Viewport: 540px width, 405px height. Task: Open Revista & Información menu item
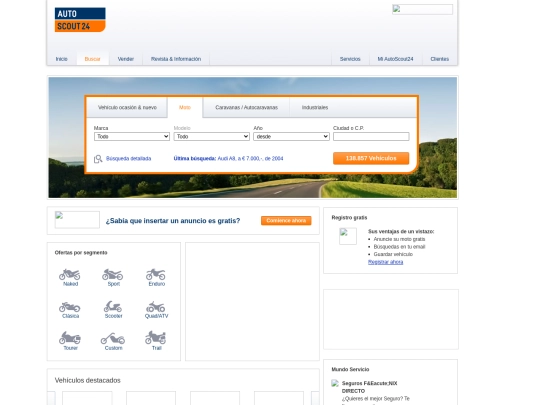point(176,59)
